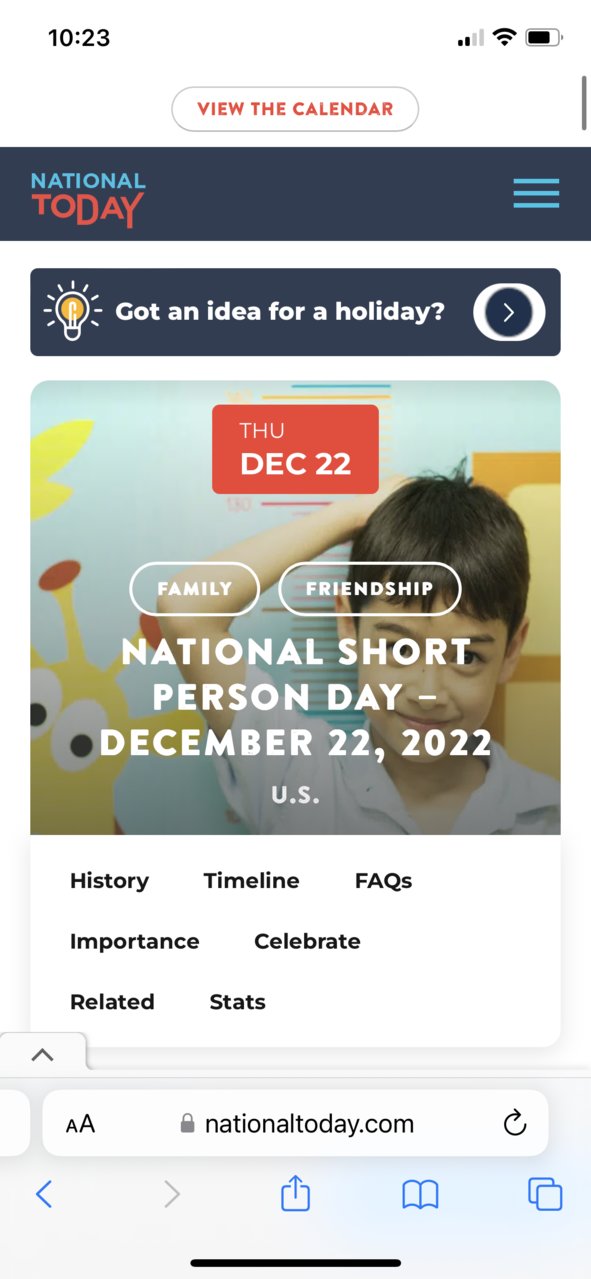Tap Safari share icon
The width and height of the screenshot is (591, 1279).
pyautogui.click(x=295, y=1193)
